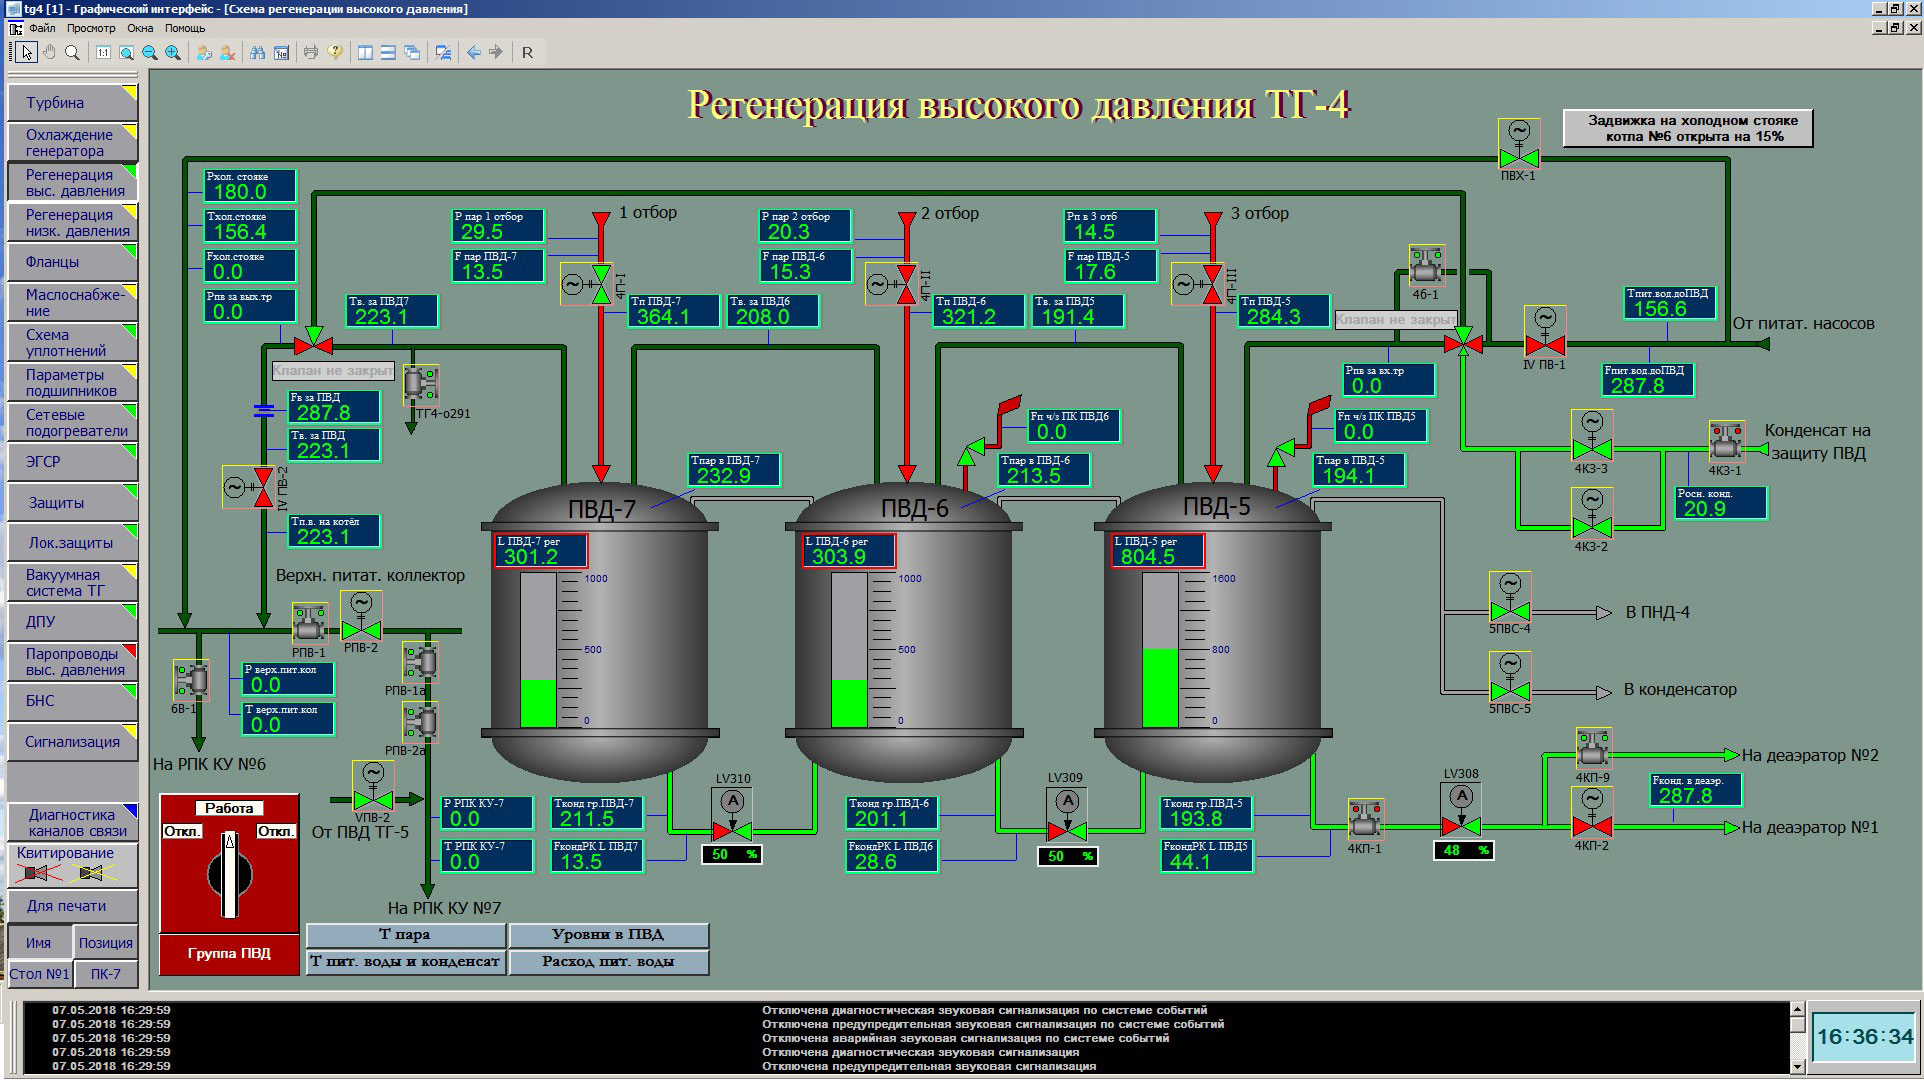Open Сетевые подогреватели scheme
The width and height of the screenshot is (1924, 1080).
coord(72,422)
